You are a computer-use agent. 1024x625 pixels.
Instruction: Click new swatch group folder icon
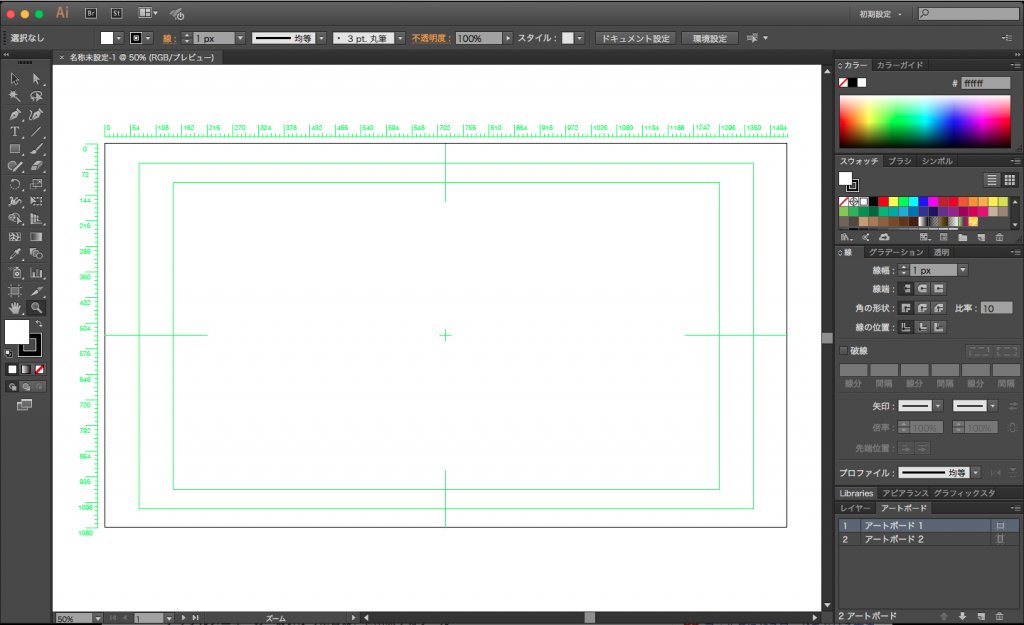point(963,237)
